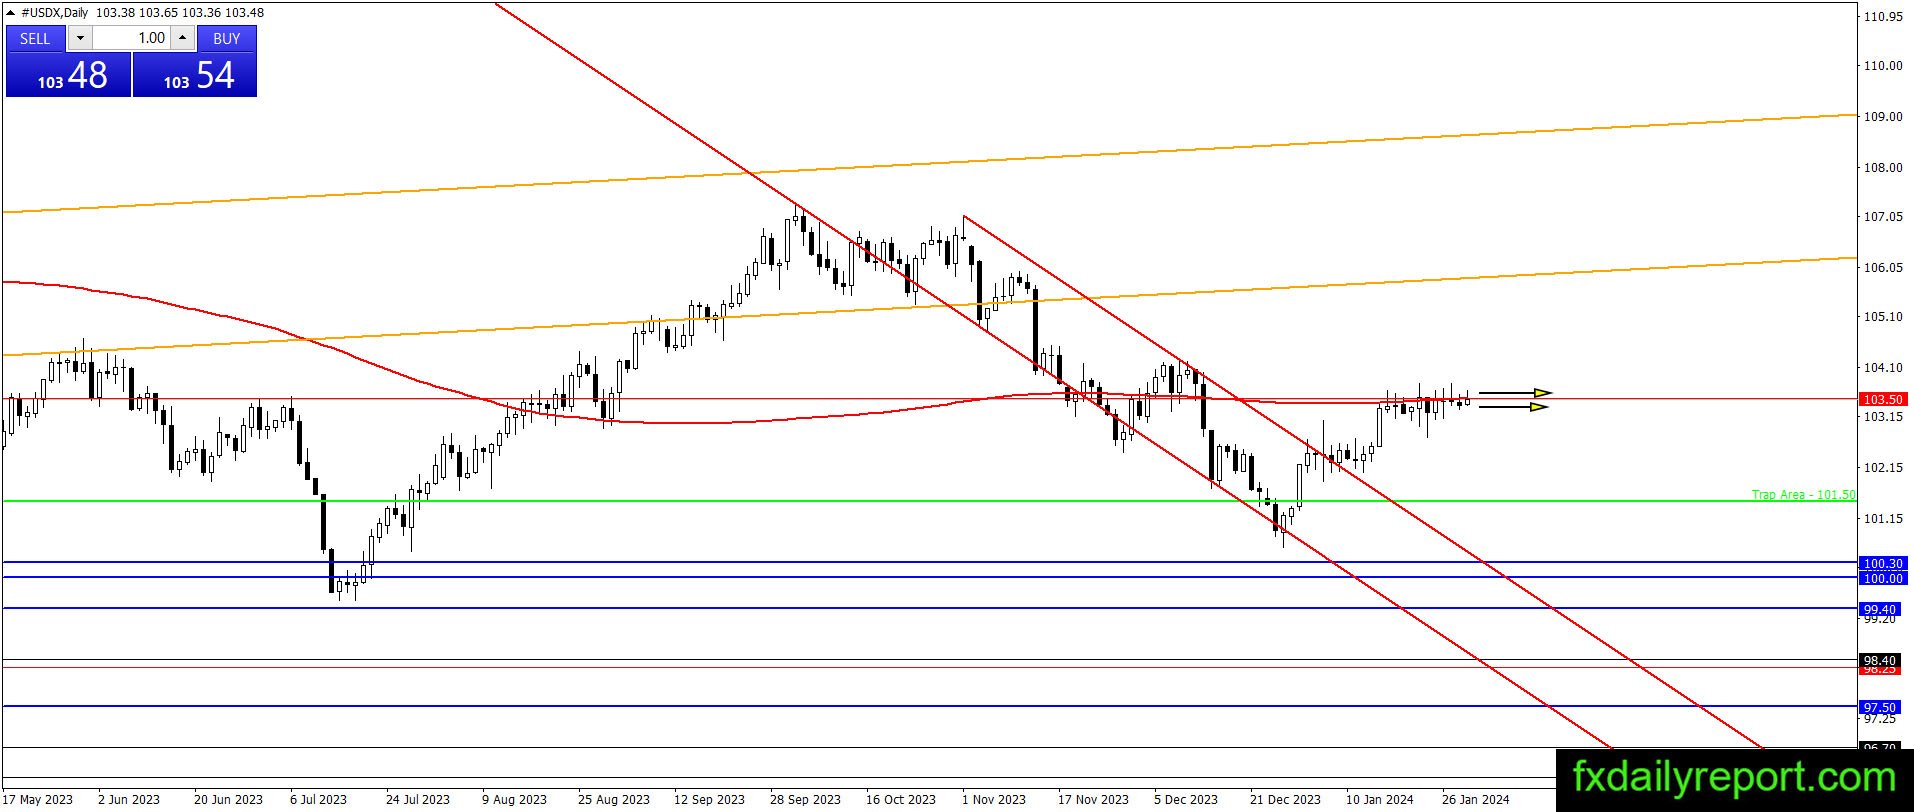Click the BUY button

pyautogui.click(x=227, y=38)
